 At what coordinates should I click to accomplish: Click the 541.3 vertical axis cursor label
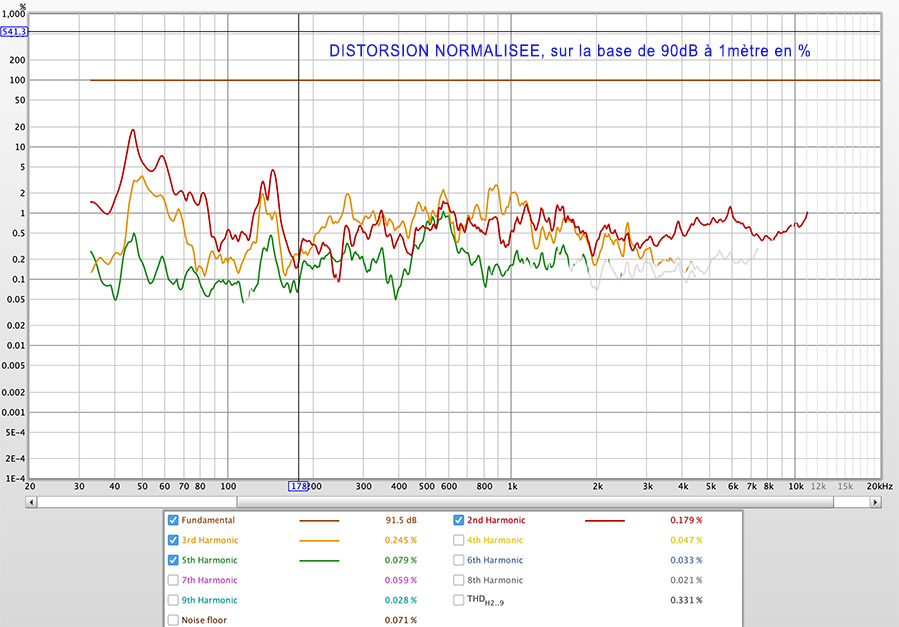[x=14, y=32]
